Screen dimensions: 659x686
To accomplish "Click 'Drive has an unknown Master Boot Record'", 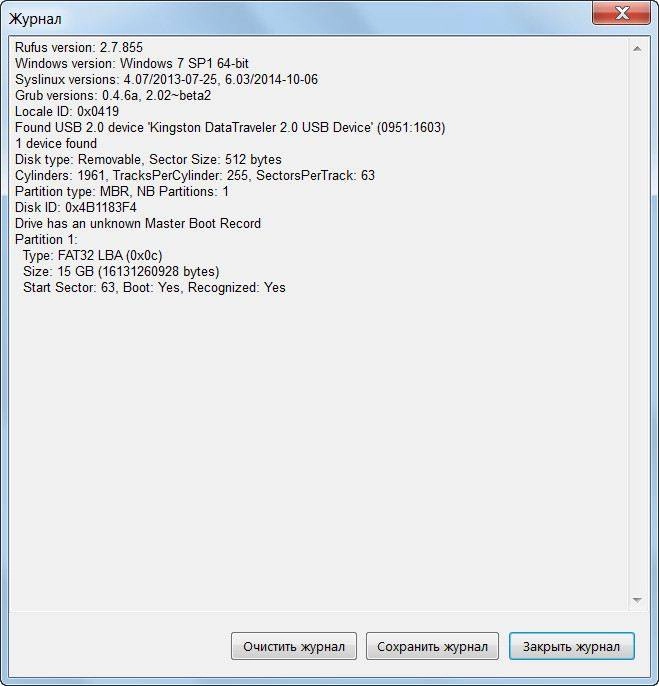I will 138,224.
